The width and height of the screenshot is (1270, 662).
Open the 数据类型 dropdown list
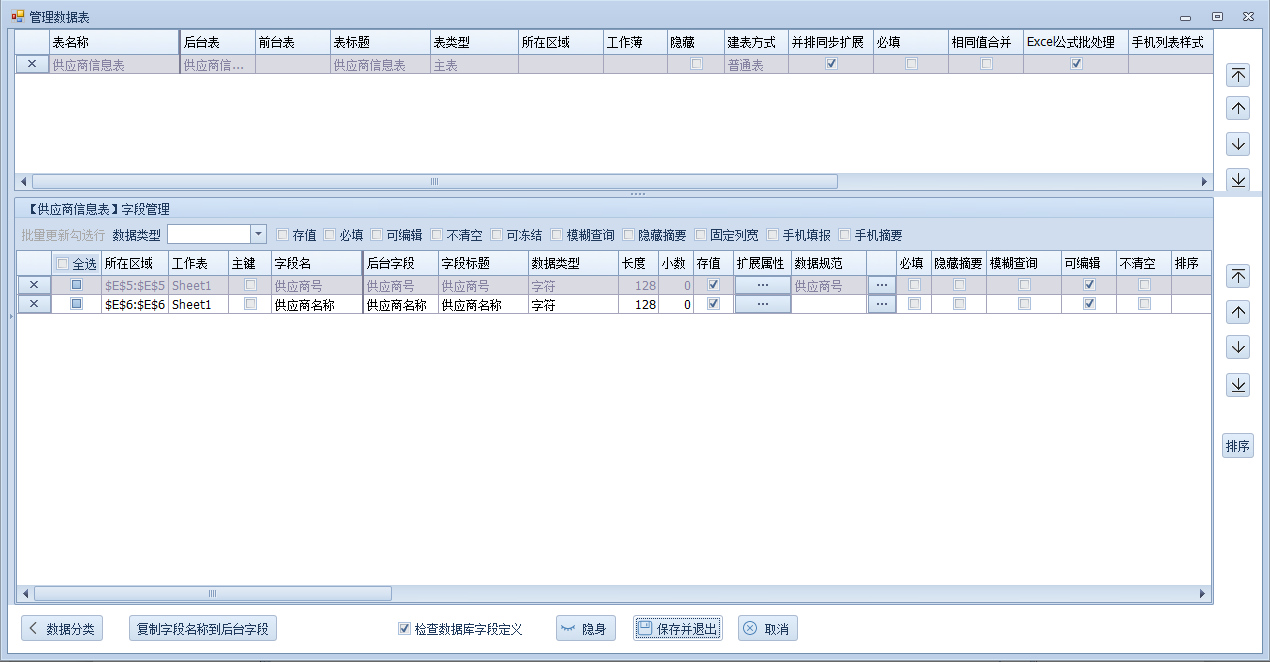pos(258,234)
